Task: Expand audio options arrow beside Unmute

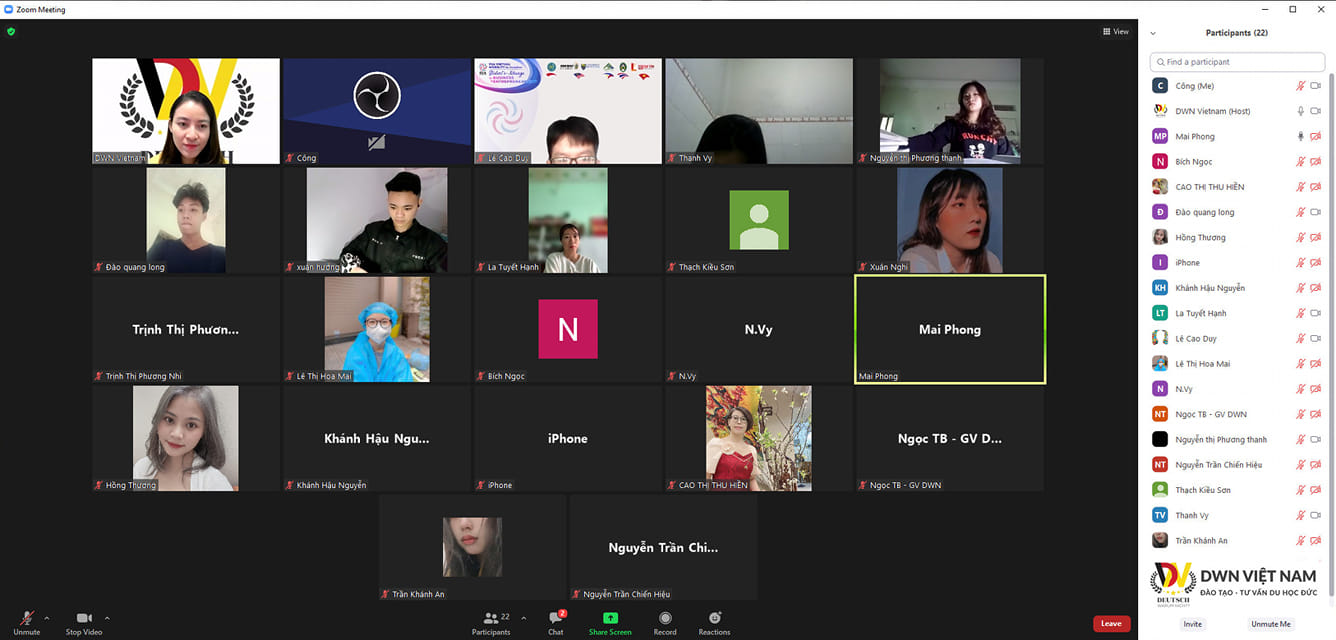Action: coord(47,618)
